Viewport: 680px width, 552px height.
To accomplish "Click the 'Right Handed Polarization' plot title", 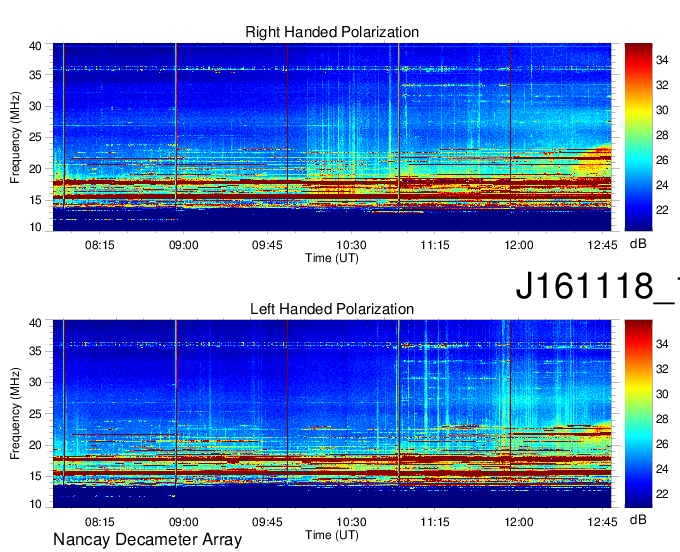I will (x=332, y=32).
